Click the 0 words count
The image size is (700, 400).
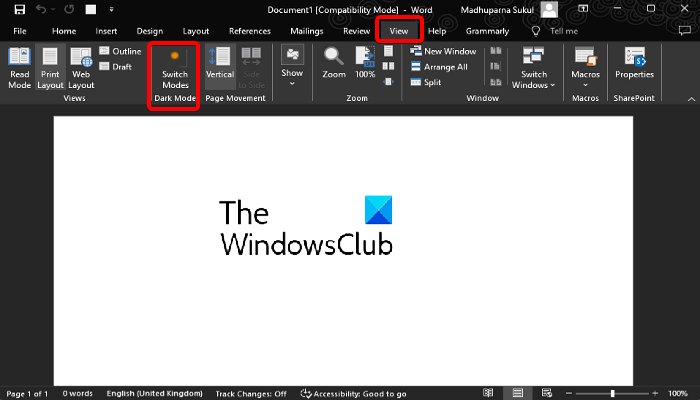[x=77, y=393]
